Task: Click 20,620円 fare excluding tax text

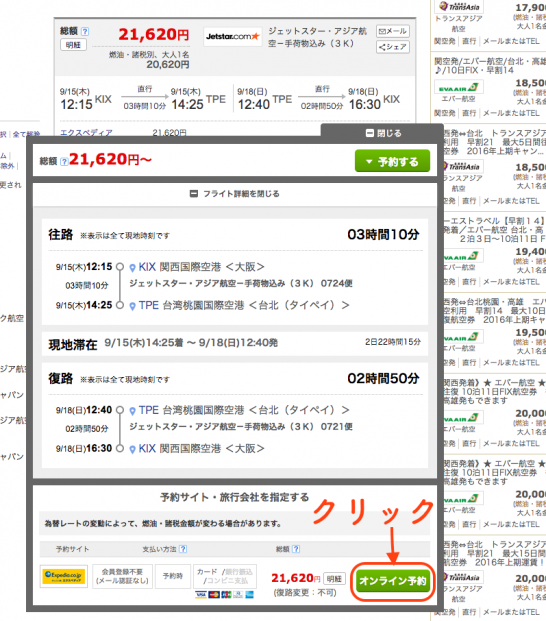Action: [168, 65]
